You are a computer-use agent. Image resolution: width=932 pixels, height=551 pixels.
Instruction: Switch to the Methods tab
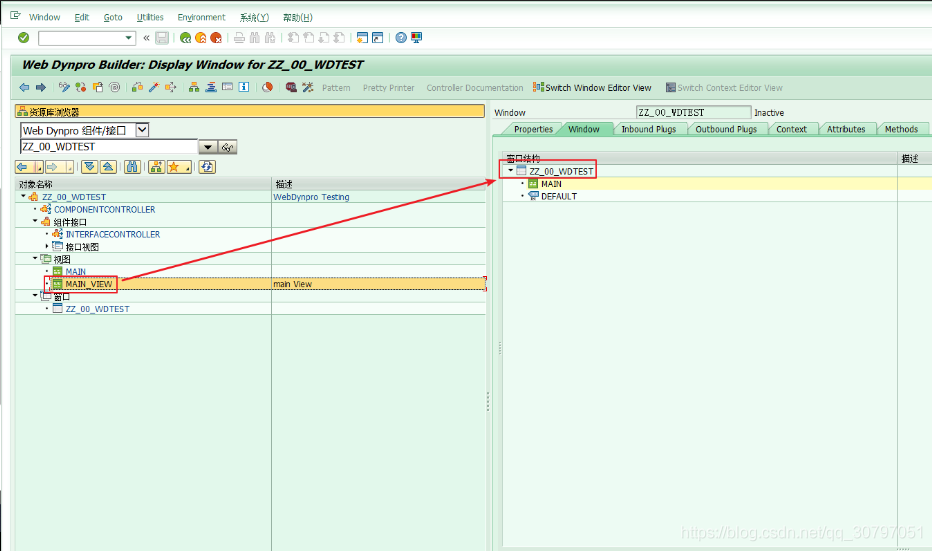tap(901, 129)
